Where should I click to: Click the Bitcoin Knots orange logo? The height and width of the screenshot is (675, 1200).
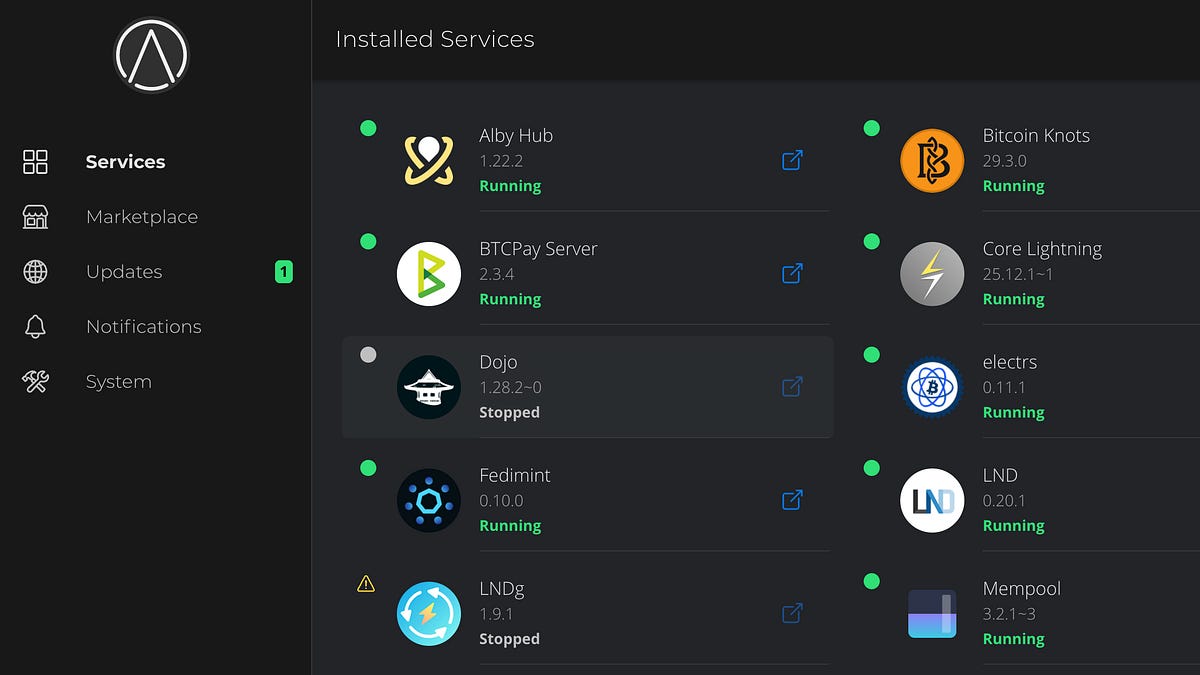point(932,160)
